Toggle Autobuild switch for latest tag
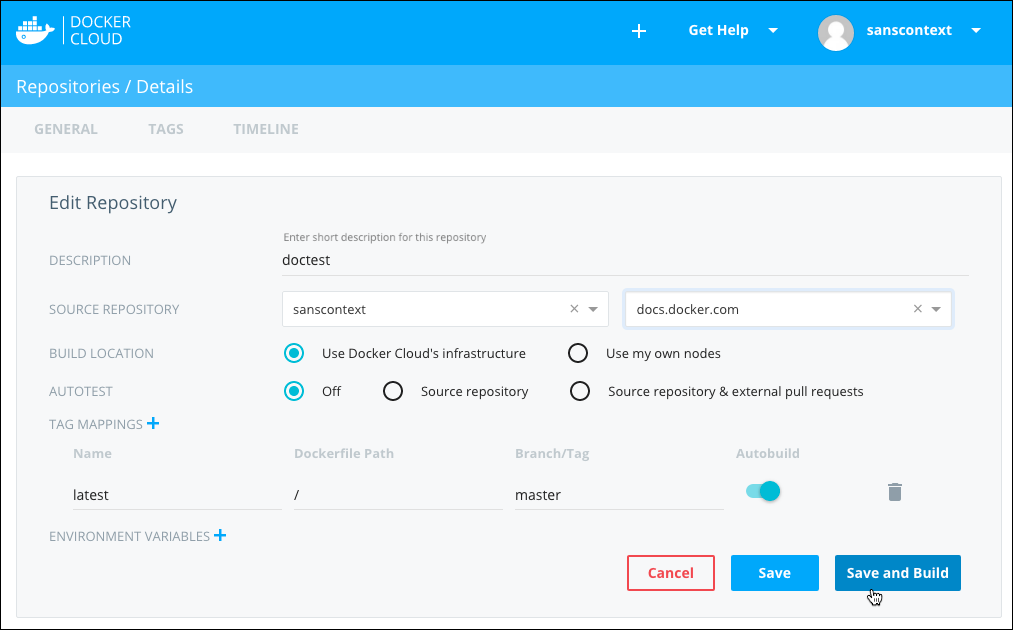1013x630 pixels. click(x=763, y=491)
